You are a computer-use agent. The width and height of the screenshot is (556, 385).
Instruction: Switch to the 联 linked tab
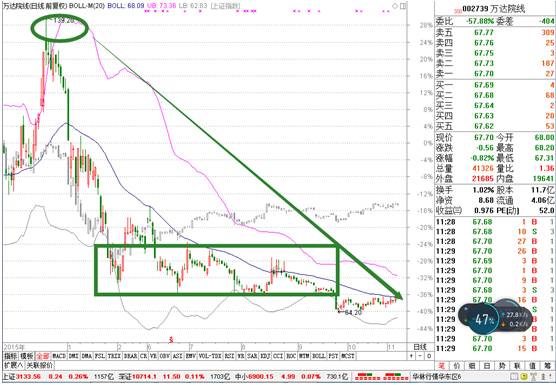pos(517,366)
